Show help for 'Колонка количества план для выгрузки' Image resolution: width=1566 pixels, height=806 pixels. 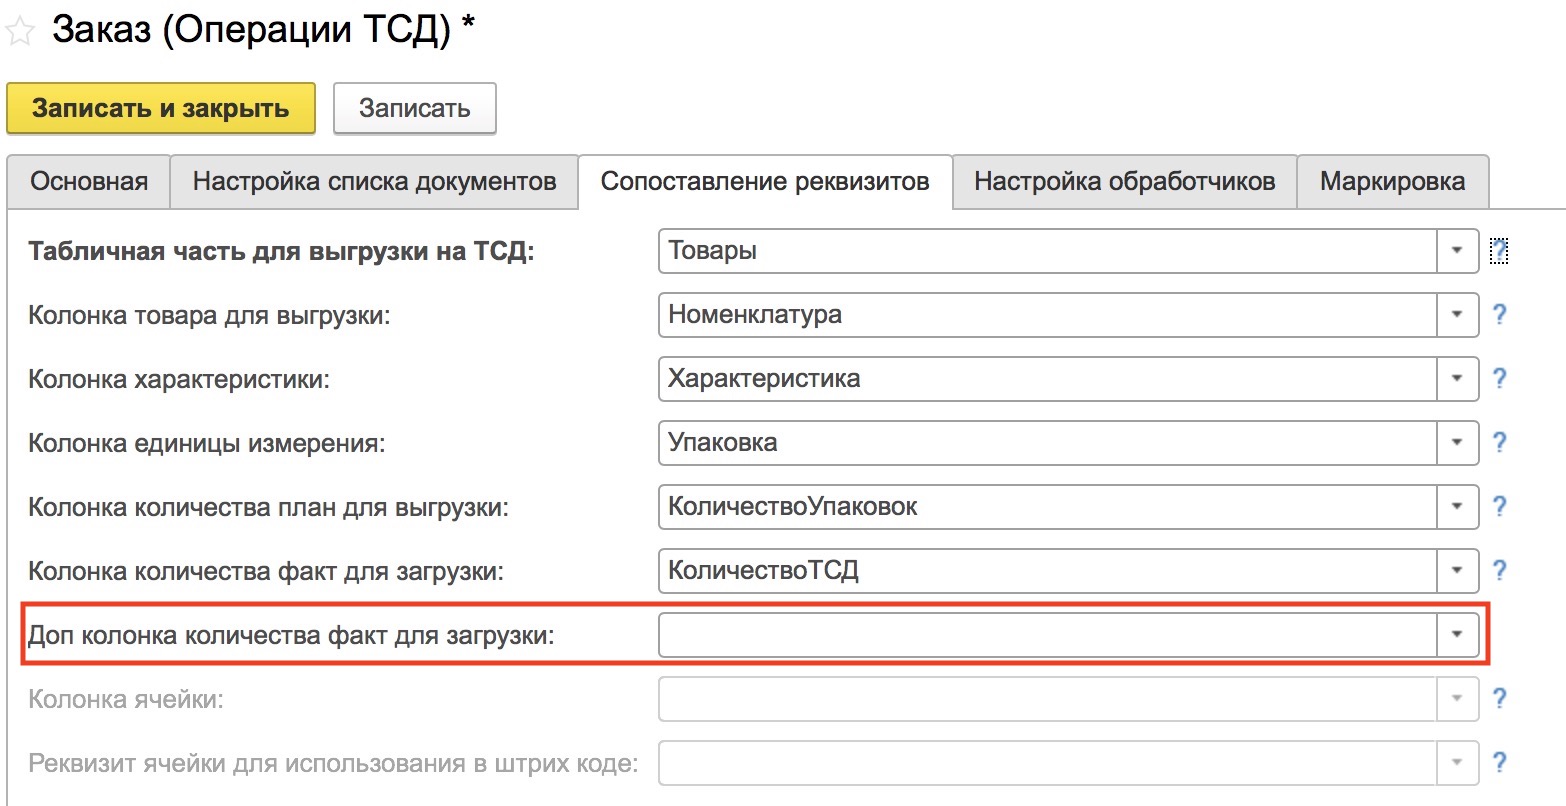coord(1498,506)
